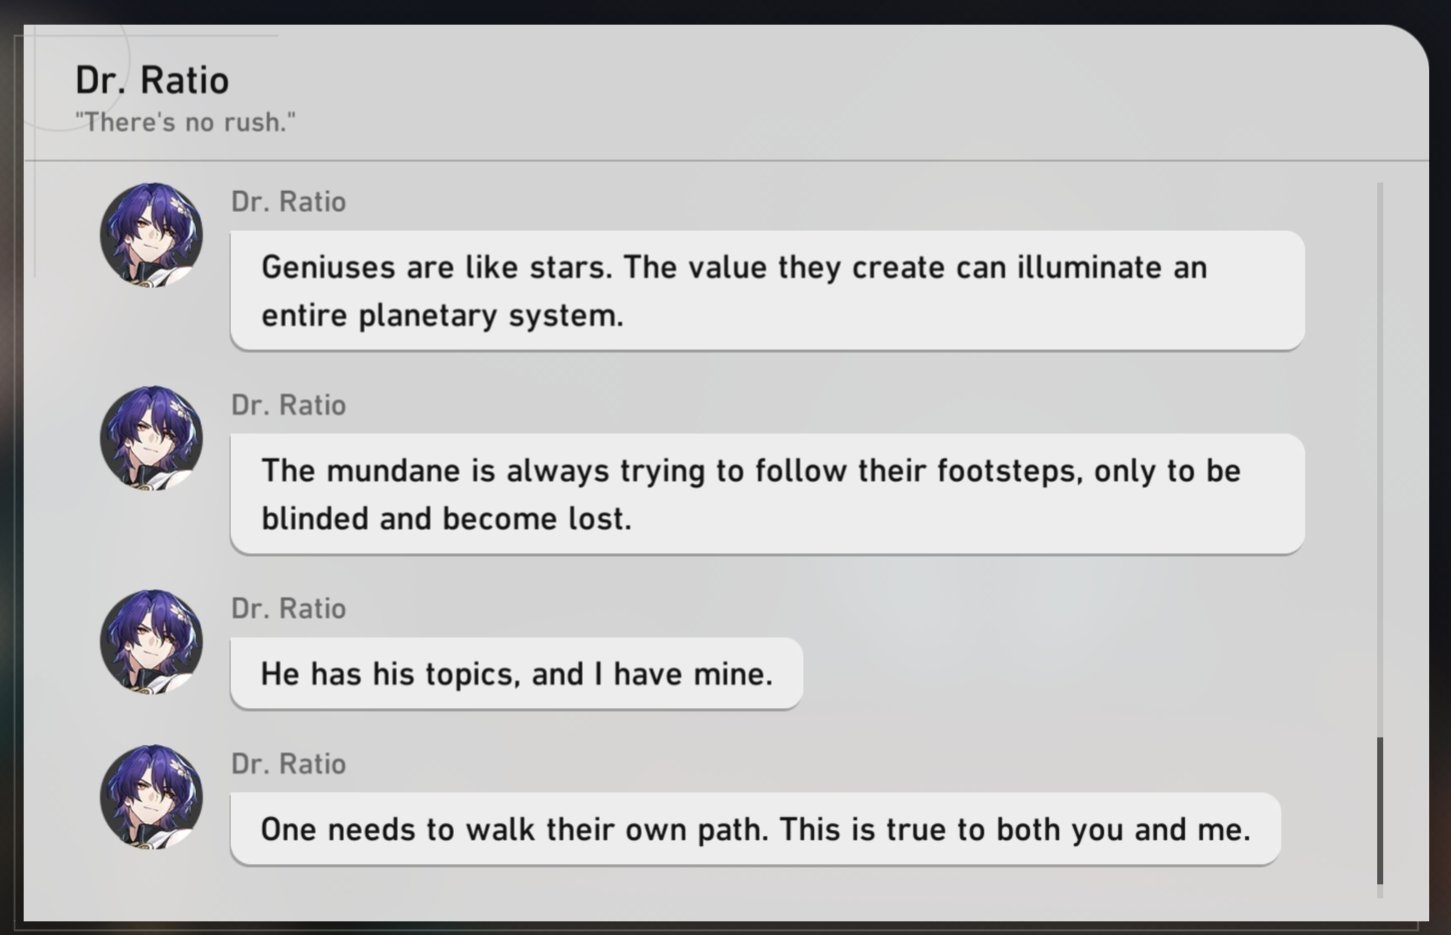Tap sender name above "The mundane is always" message

[x=288, y=405]
